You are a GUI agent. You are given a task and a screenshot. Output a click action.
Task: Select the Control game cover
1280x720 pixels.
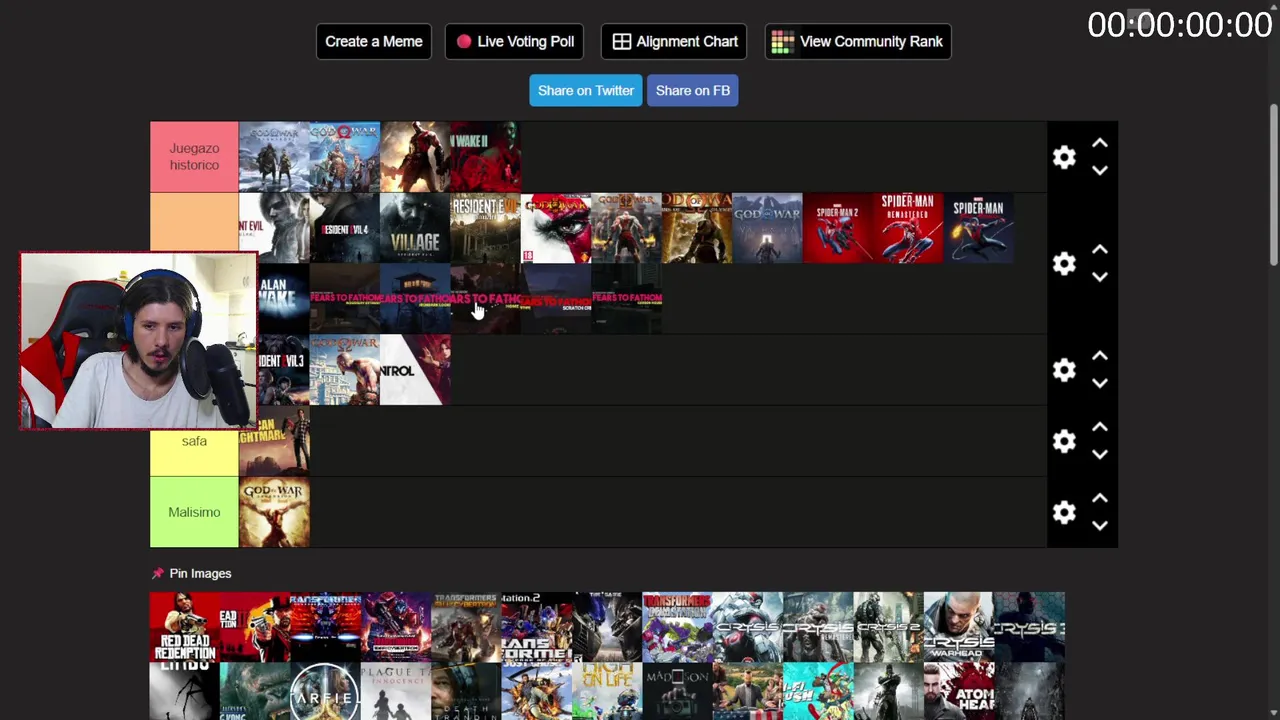coord(415,370)
